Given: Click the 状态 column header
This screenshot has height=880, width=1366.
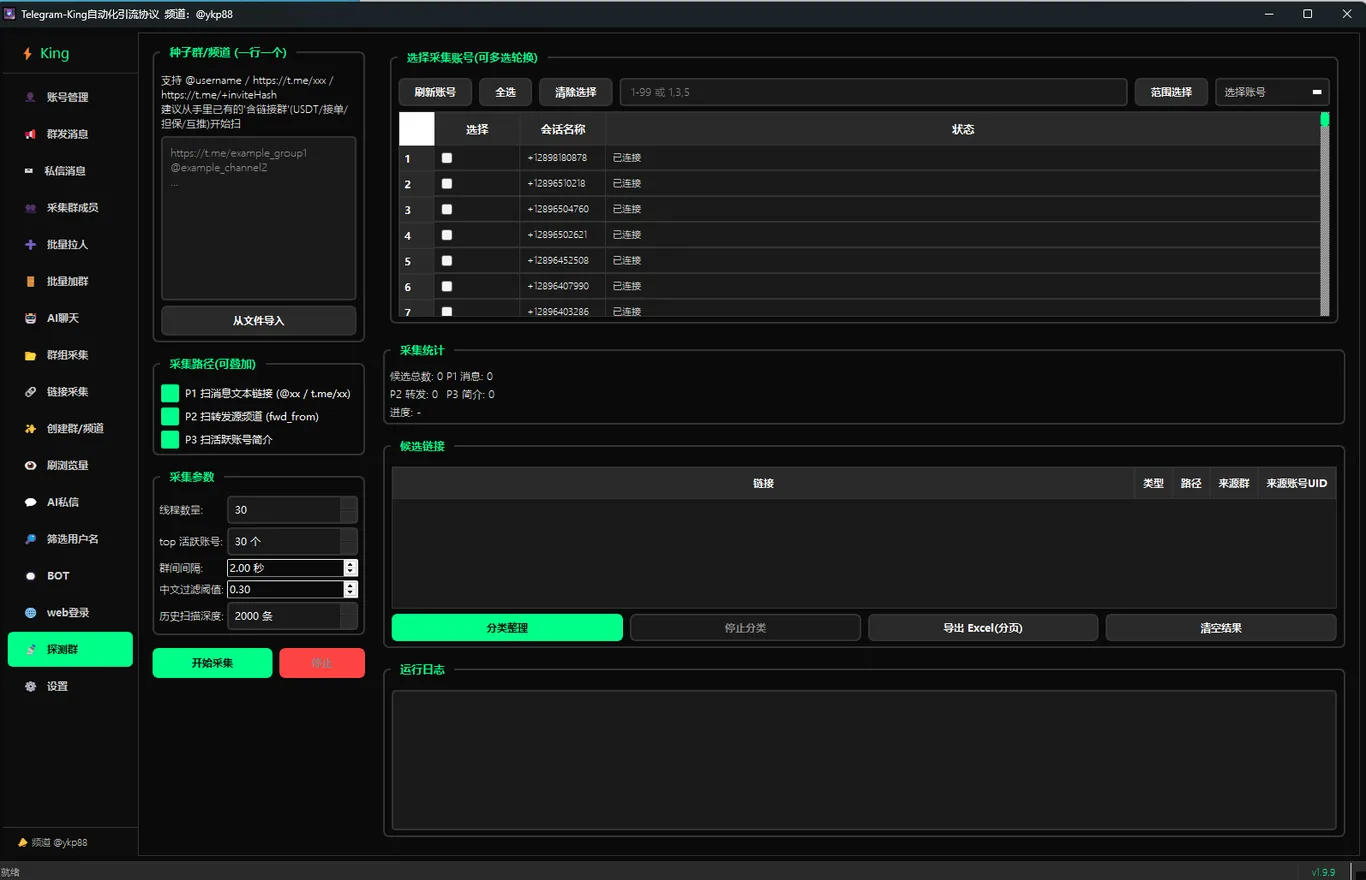Looking at the screenshot, I should (x=963, y=129).
